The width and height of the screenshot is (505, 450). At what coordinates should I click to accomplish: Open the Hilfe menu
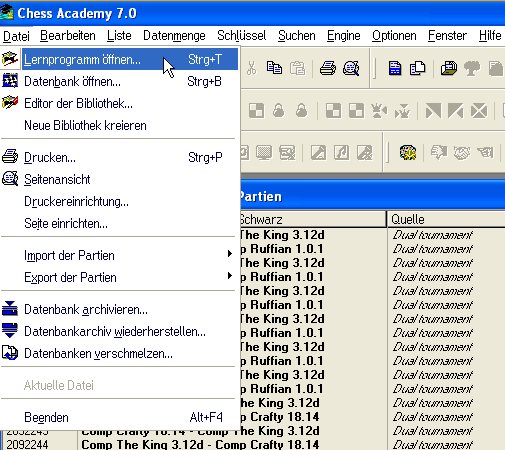(490, 36)
